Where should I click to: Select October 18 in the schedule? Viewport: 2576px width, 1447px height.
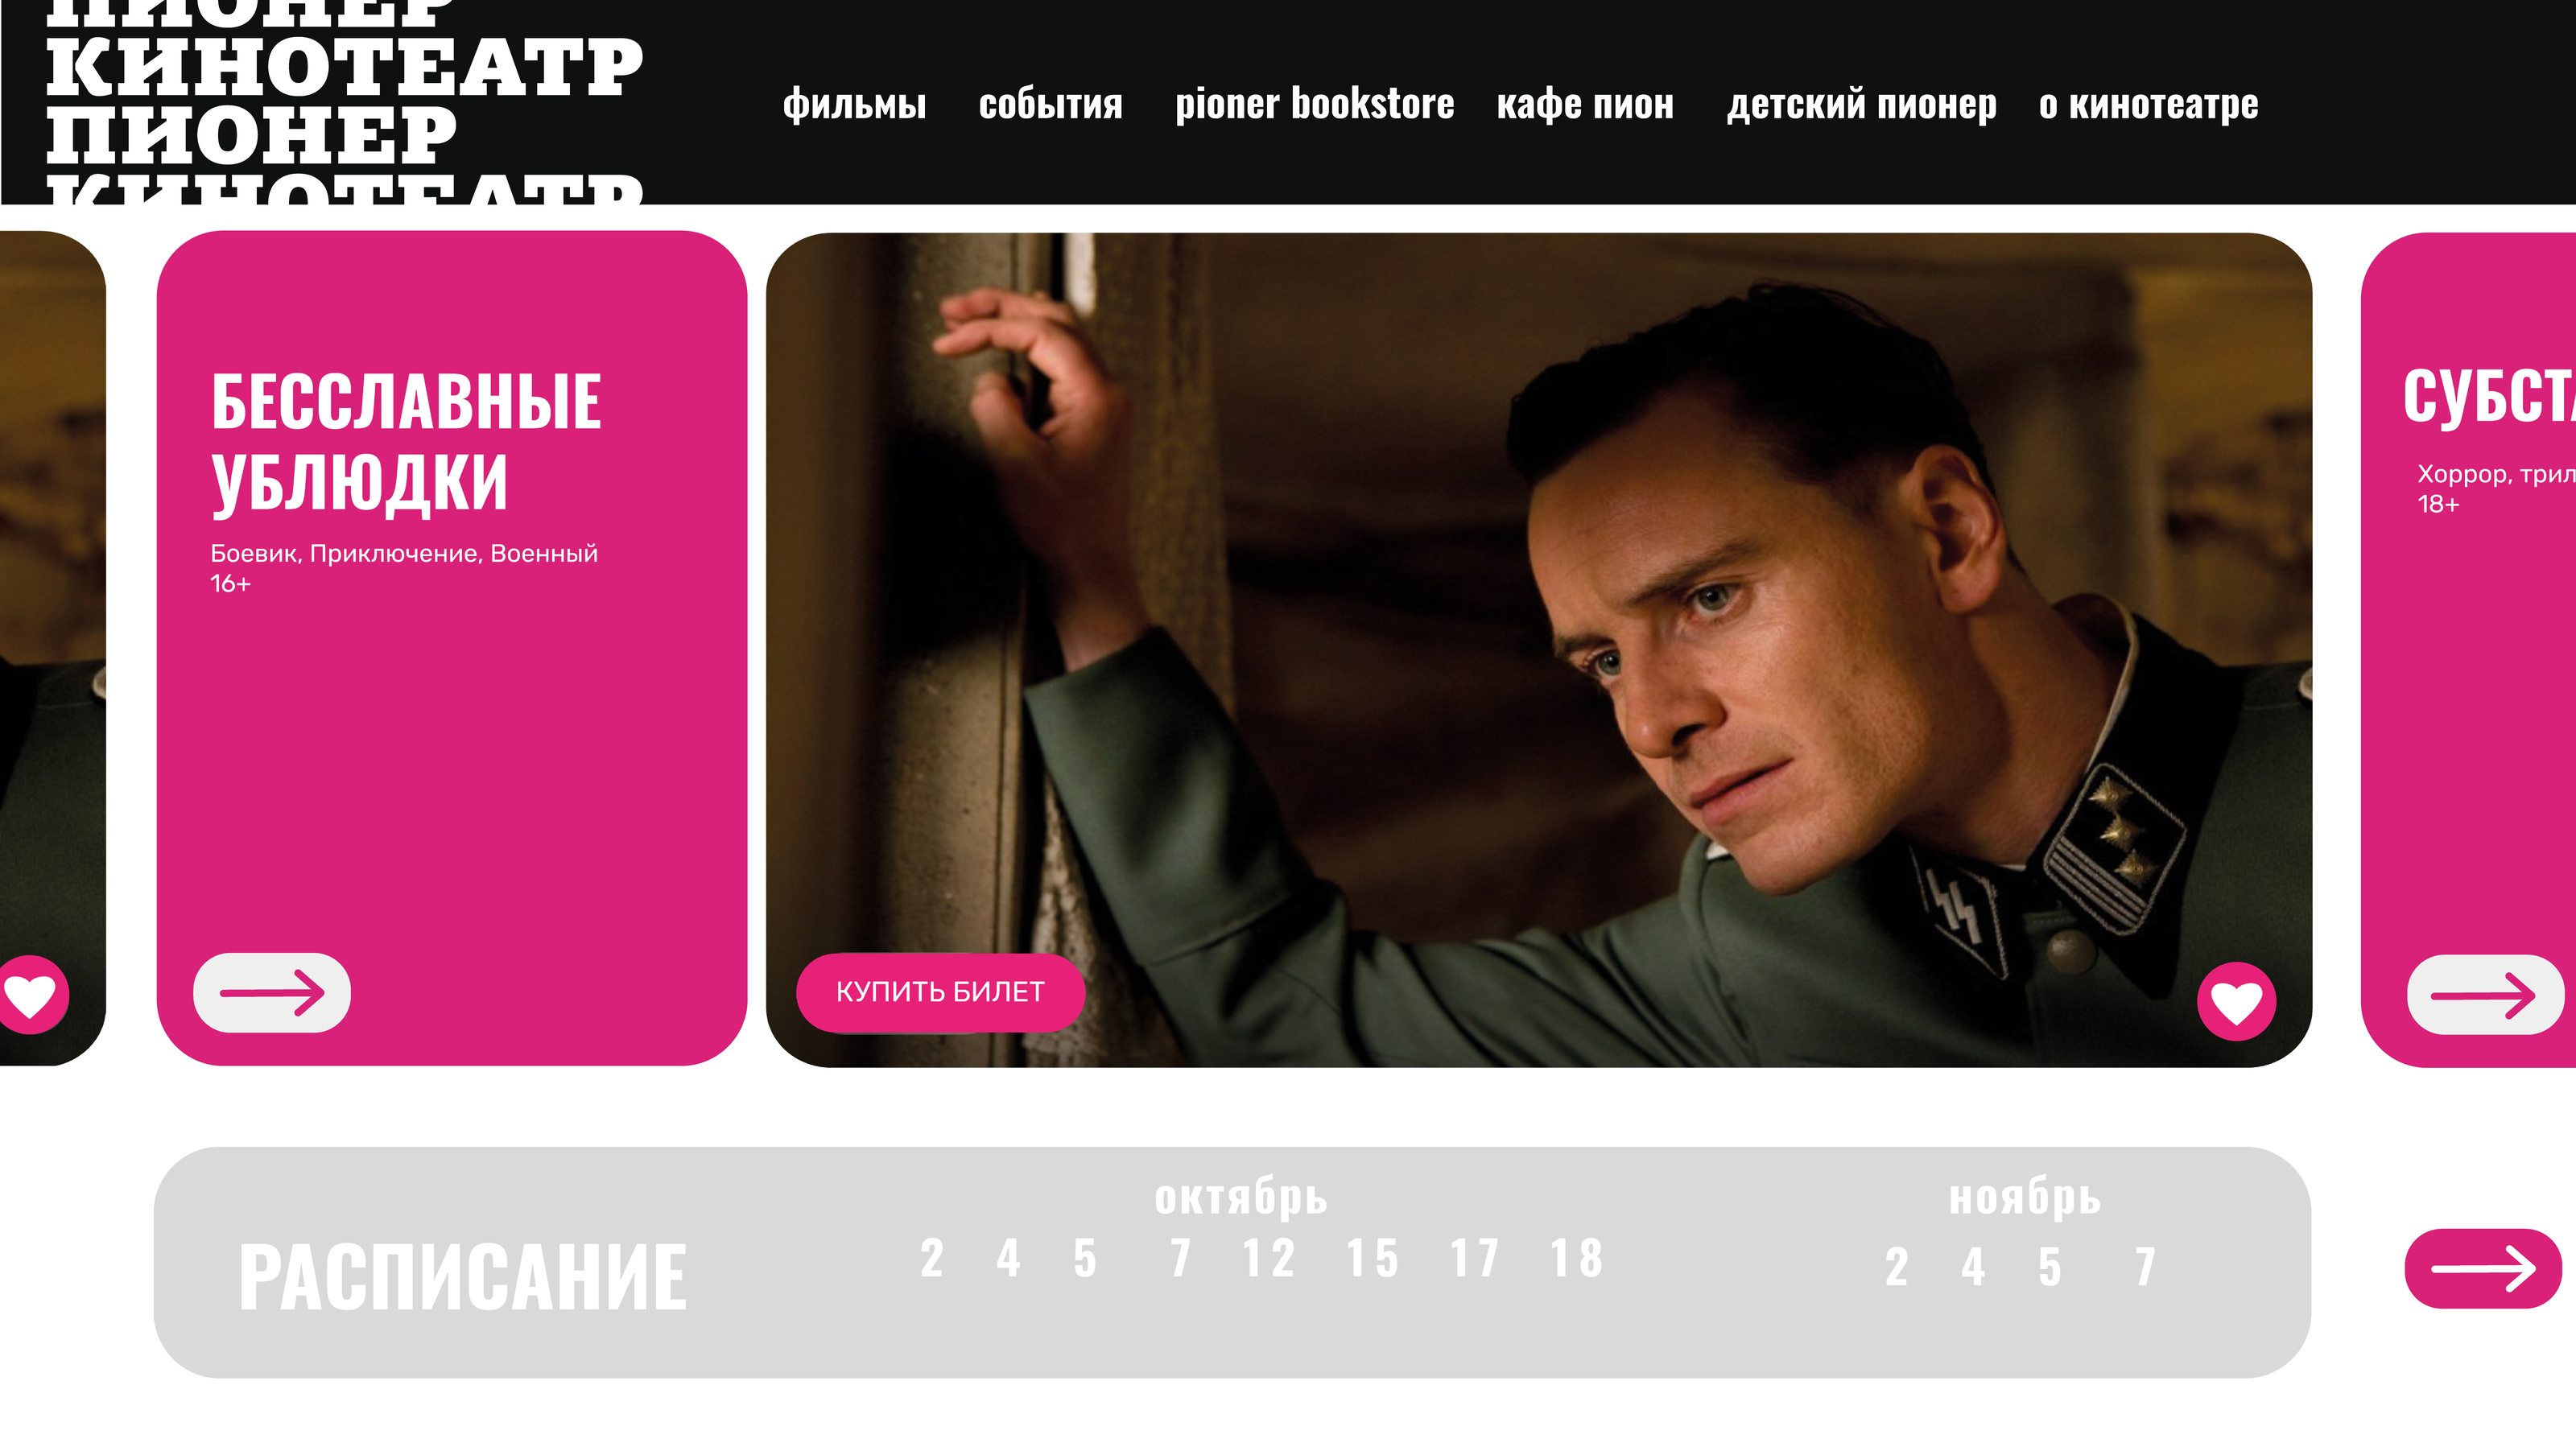pyautogui.click(x=1576, y=1258)
